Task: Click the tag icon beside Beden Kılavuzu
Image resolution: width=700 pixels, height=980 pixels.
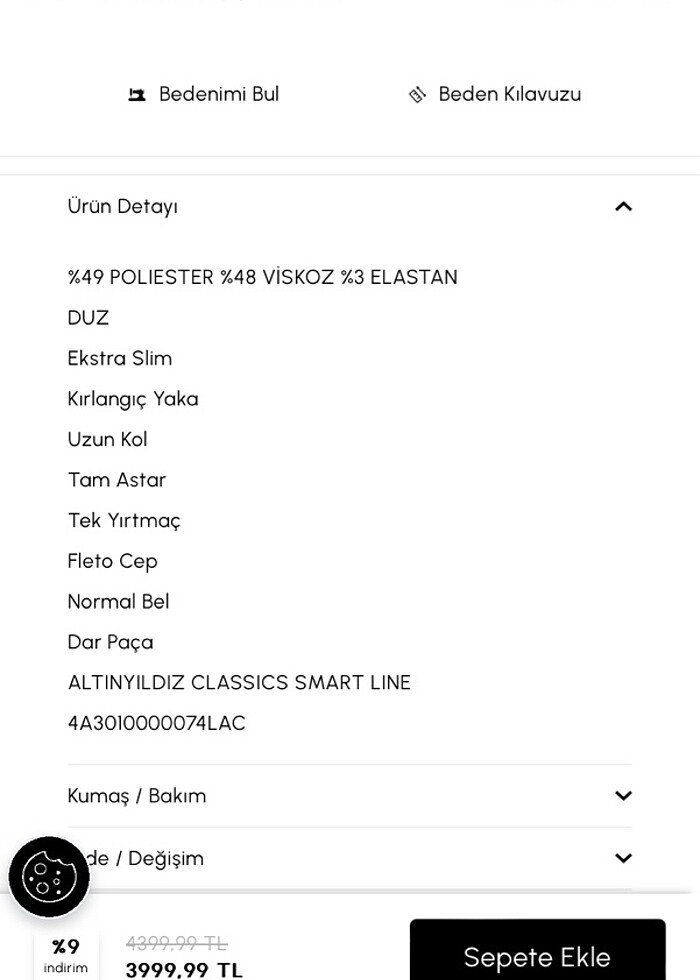Action: click(418, 93)
